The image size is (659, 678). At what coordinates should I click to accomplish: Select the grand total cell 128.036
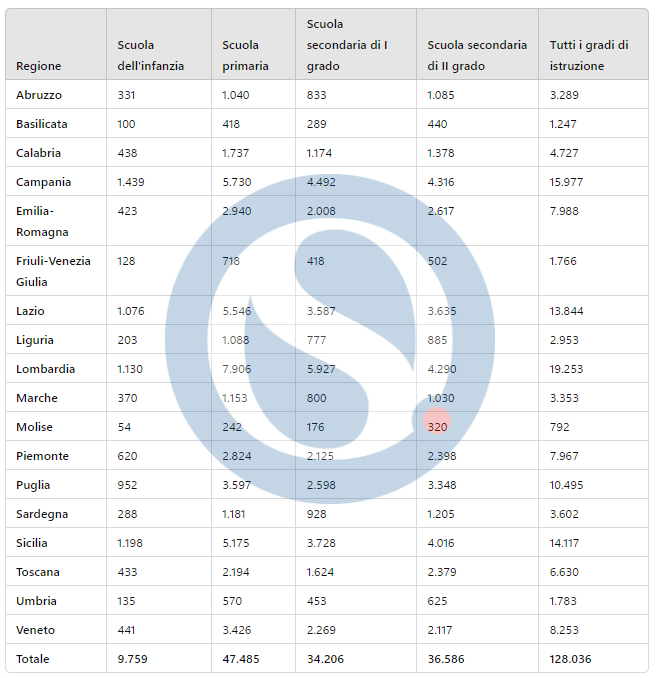pyautogui.click(x=570, y=659)
